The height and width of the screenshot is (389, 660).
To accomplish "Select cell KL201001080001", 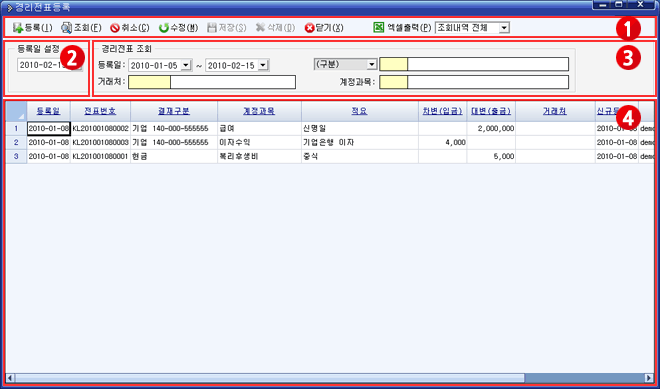I will (x=100, y=156).
